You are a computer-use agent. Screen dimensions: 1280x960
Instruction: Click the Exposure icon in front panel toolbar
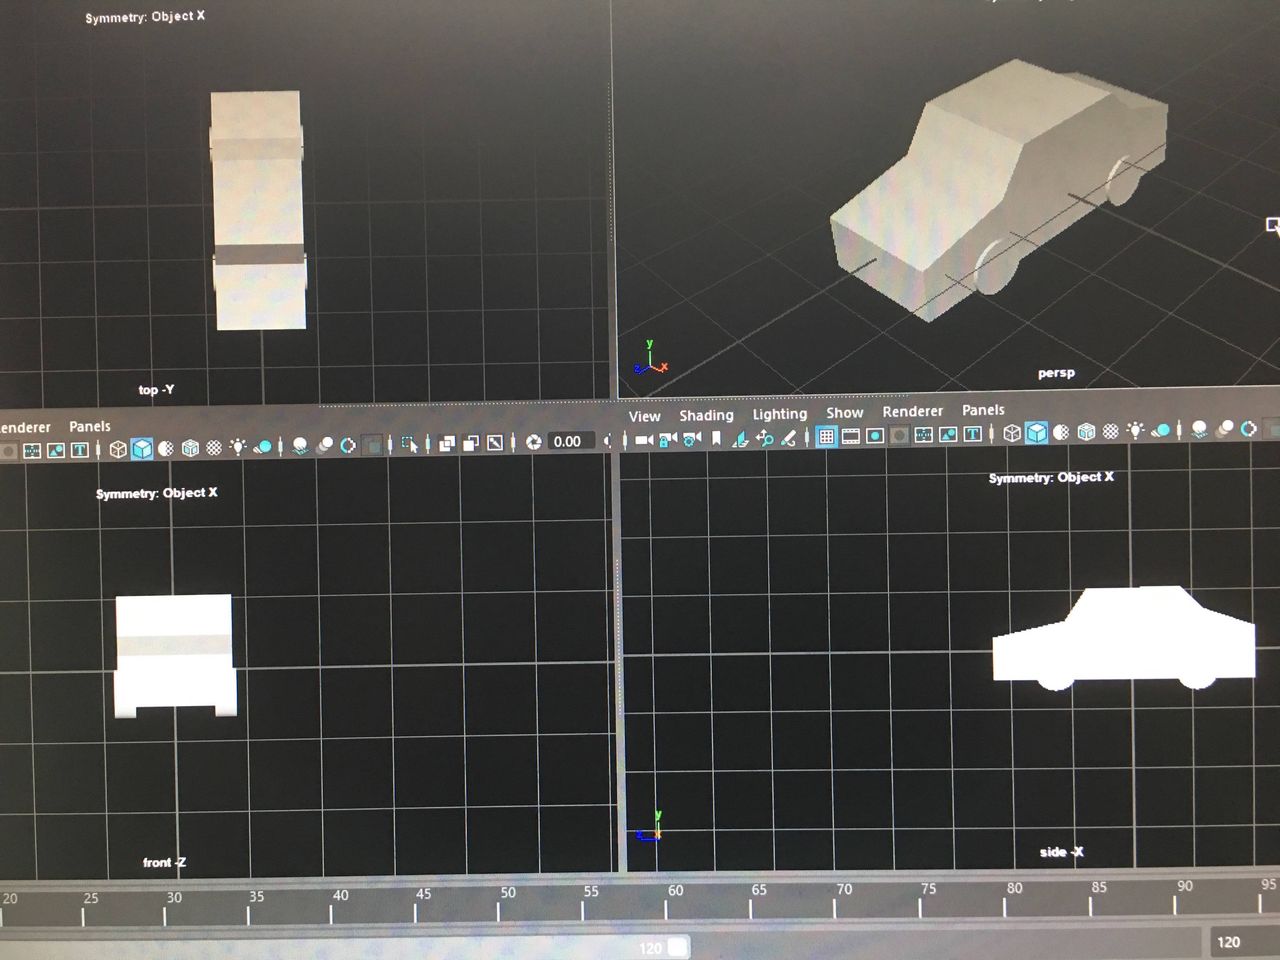[534, 441]
